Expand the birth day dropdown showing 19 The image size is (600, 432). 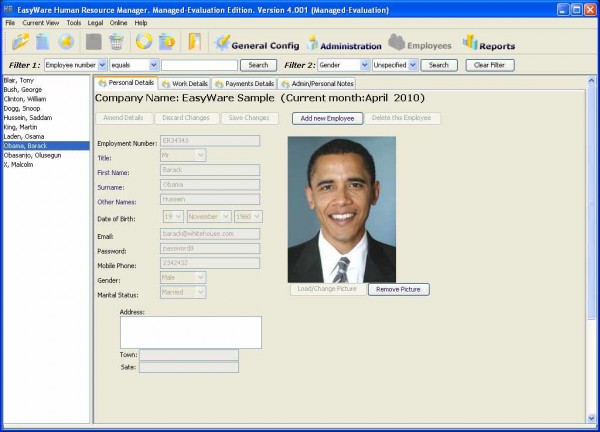pyautogui.click(x=178, y=217)
